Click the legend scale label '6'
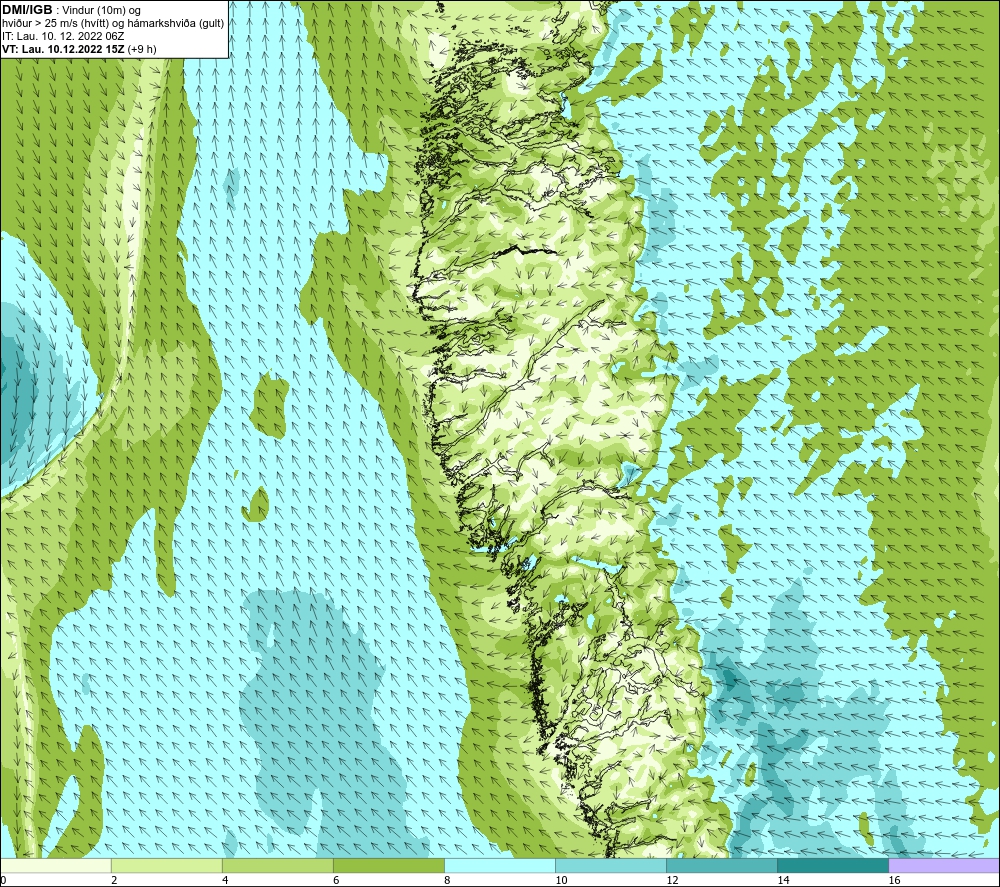This screenshot has width=1000, height=887. pos(336,880)
